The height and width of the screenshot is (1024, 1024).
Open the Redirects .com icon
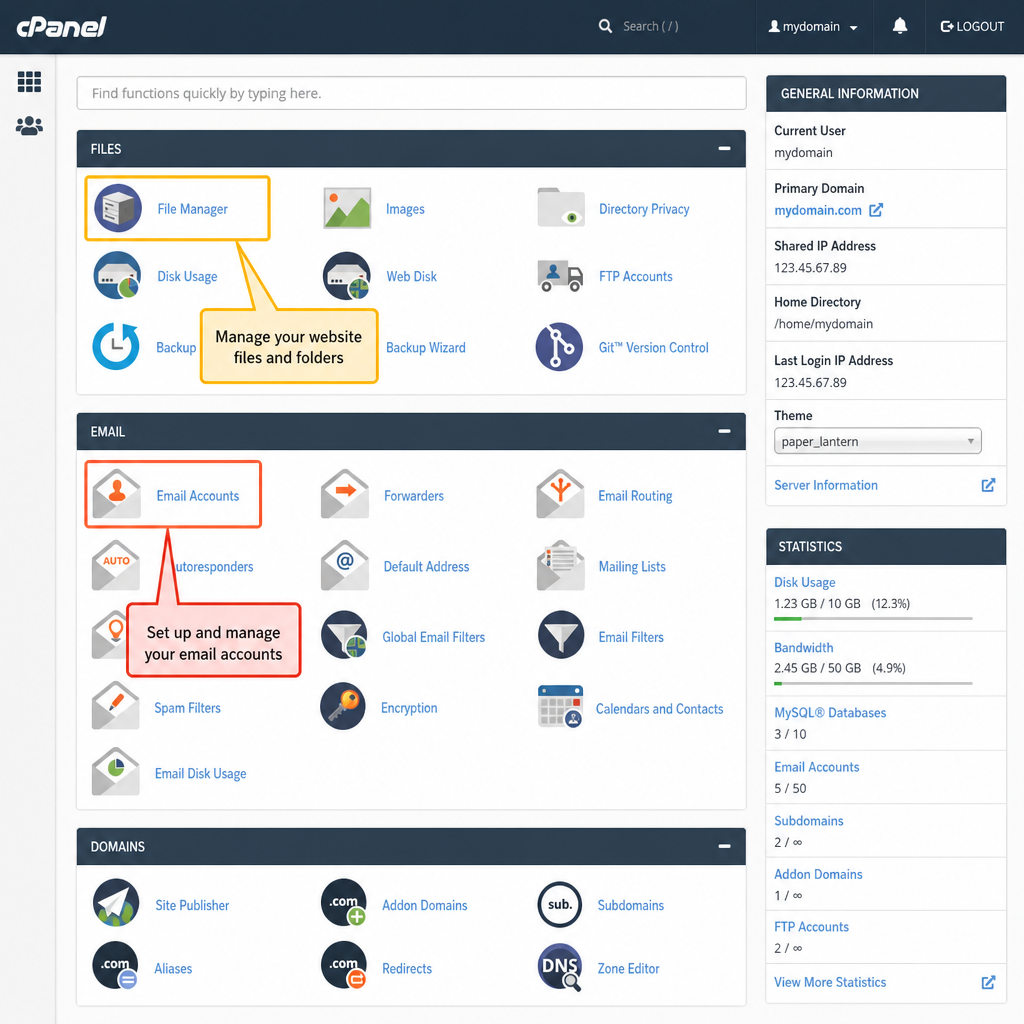coord(344,966)
